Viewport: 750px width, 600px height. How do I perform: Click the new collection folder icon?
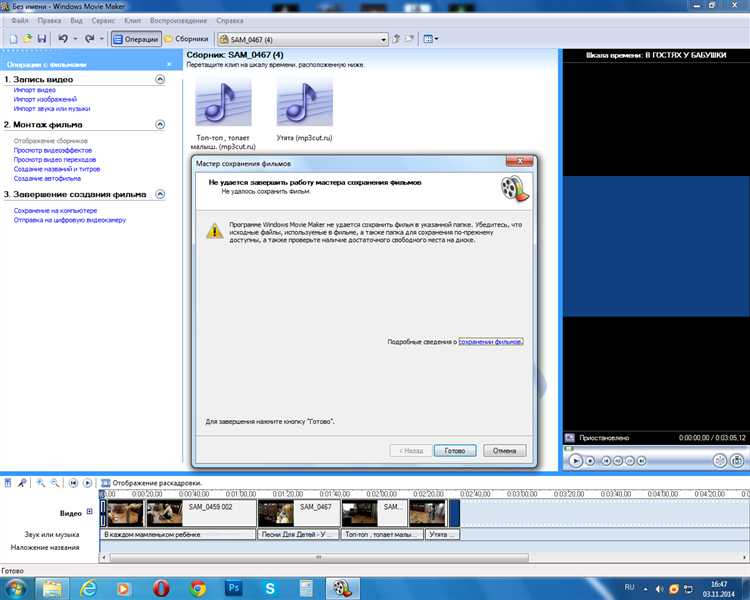tap(409, 39)
